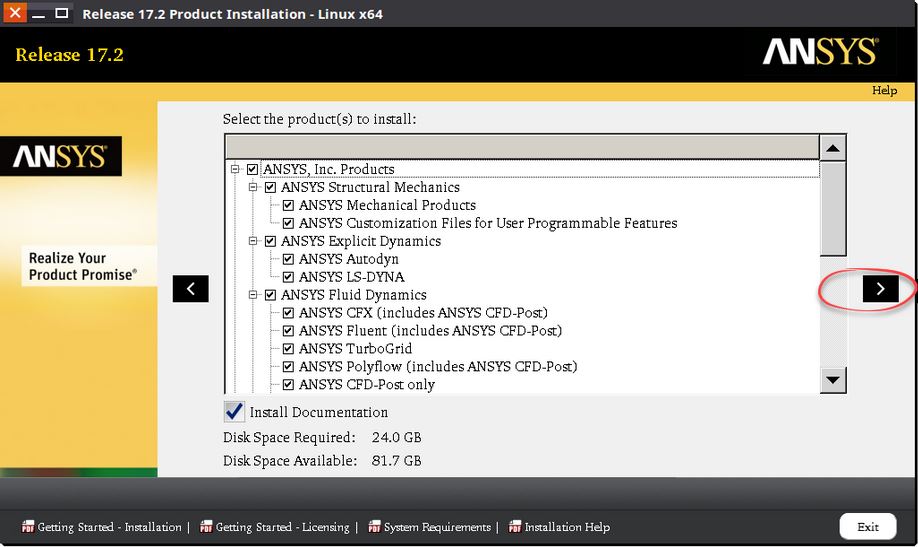Select ANSYS Explicit Dynamics row text
This screenshot has height=547, width=918.
pos(361,241)
